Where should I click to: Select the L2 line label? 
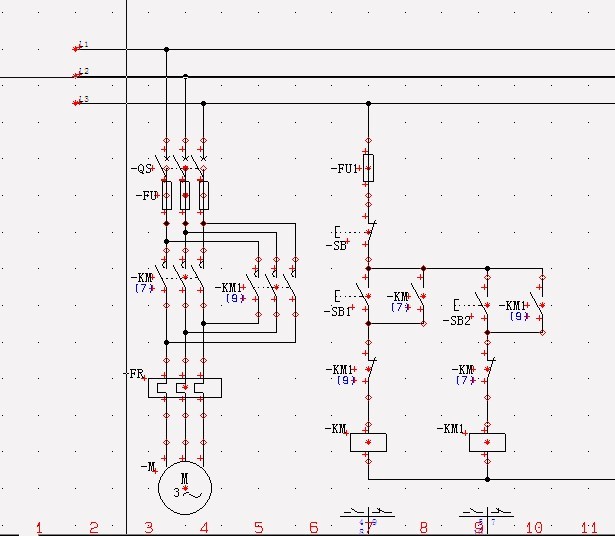coord(83,72)
